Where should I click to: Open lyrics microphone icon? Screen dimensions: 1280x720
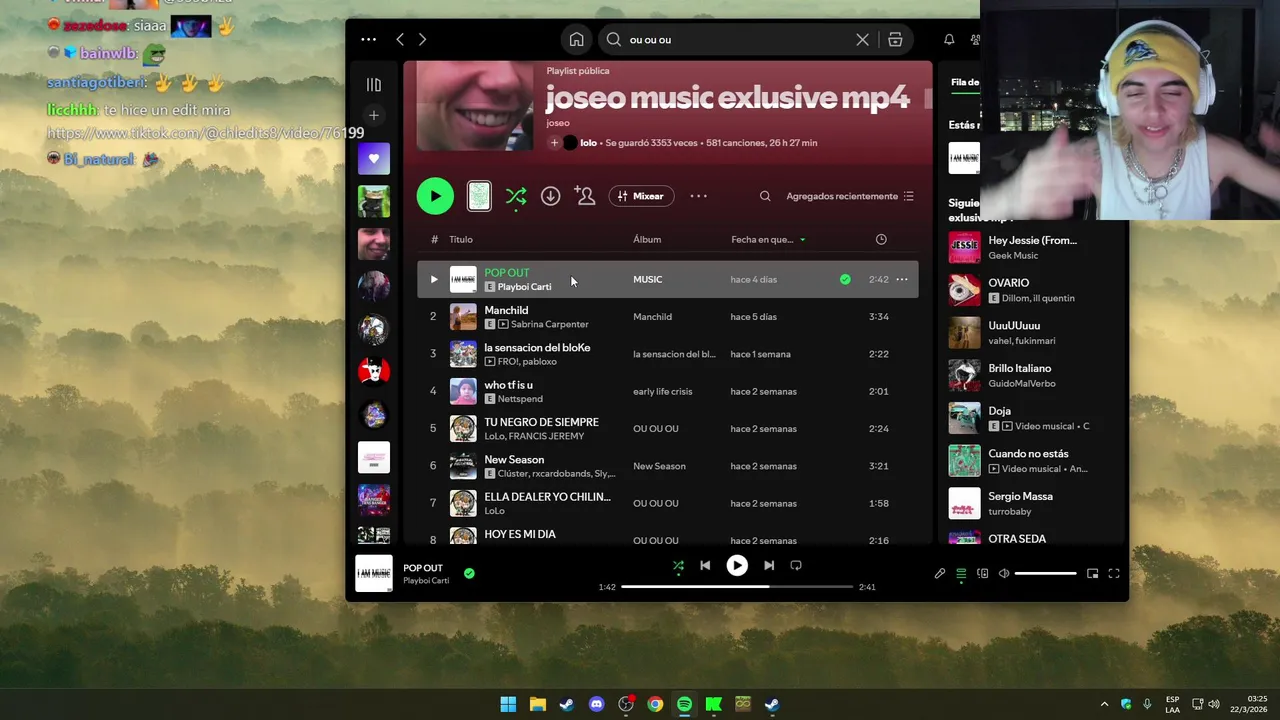click(x=940, y=573)
